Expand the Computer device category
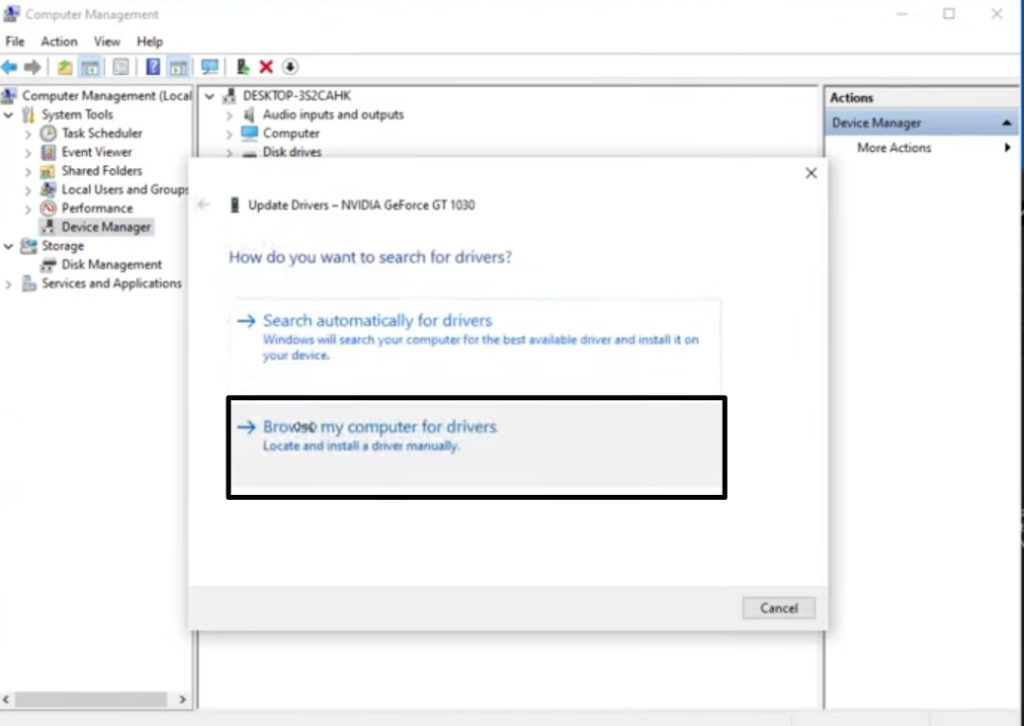The image size is (1024, 726). [229, 134]
